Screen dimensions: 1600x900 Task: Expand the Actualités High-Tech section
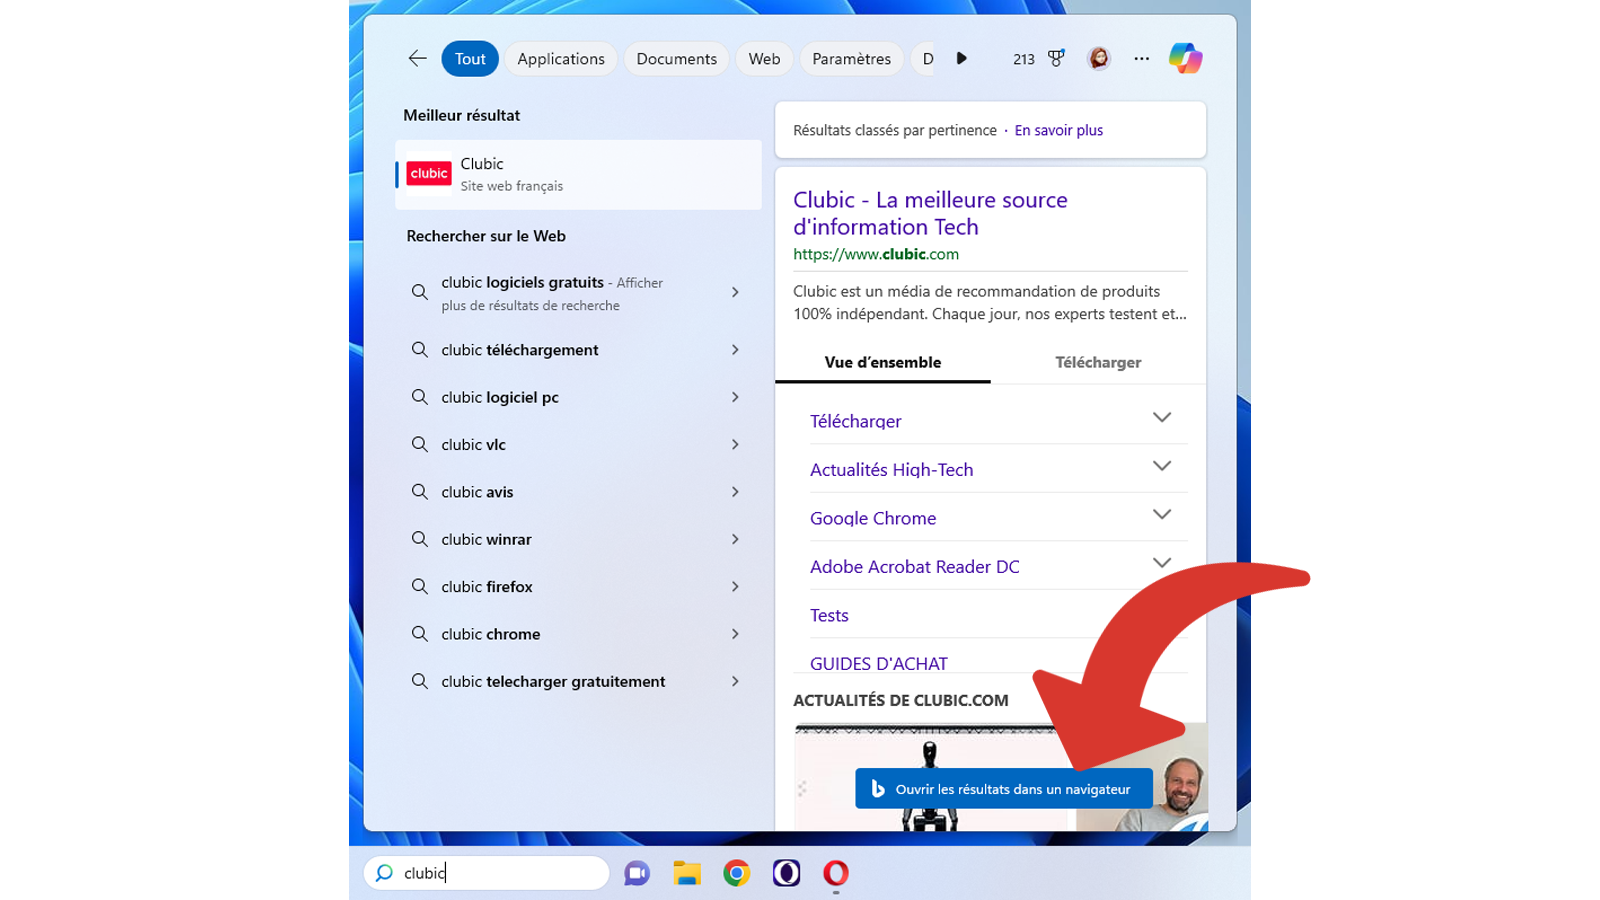1162,466
